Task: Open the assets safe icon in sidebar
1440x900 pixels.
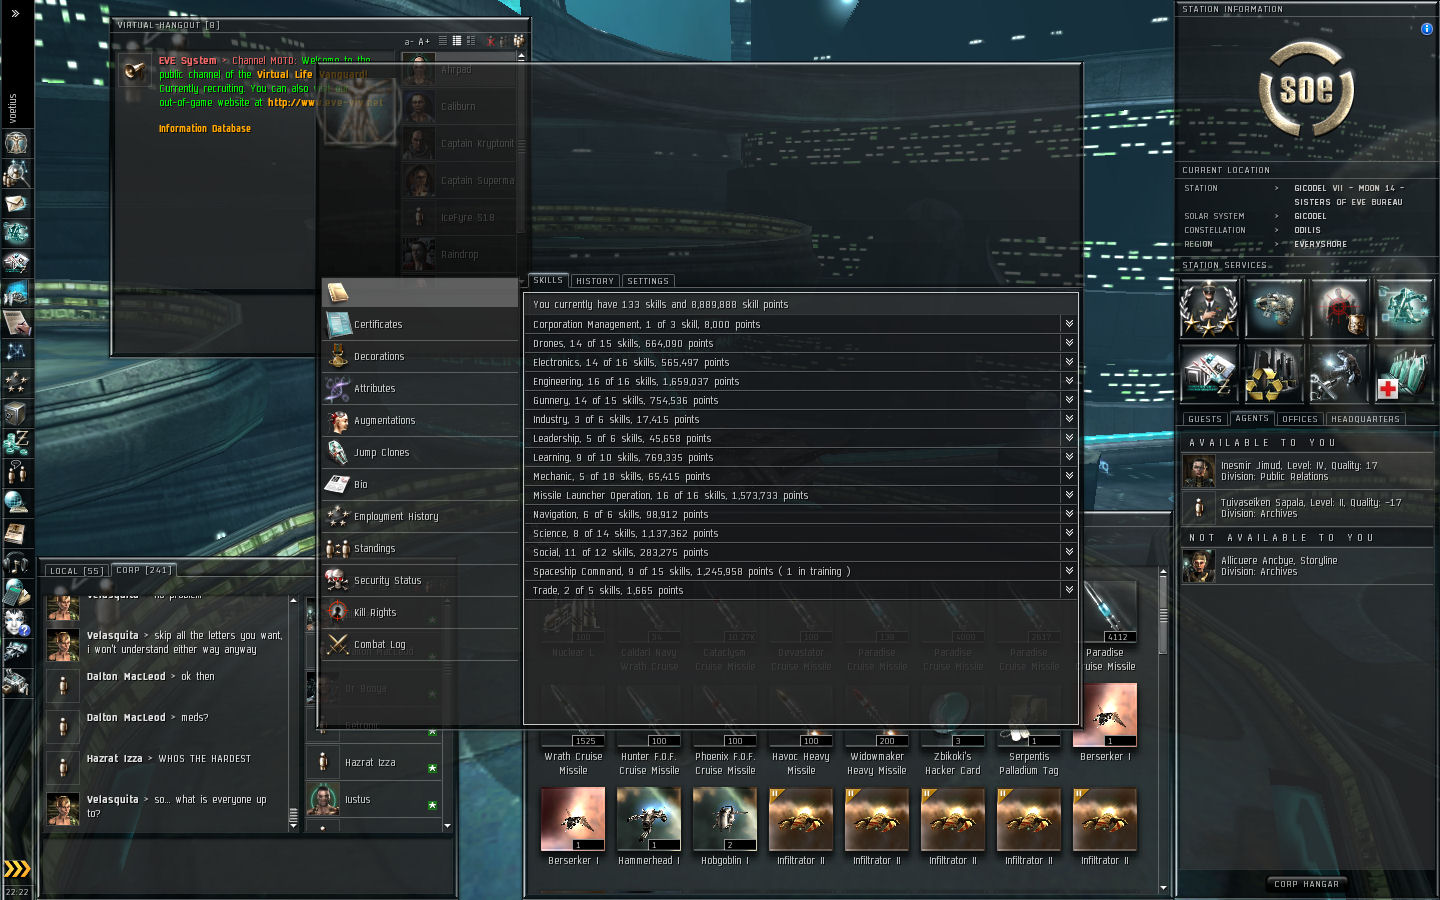Action: point(16,412)
